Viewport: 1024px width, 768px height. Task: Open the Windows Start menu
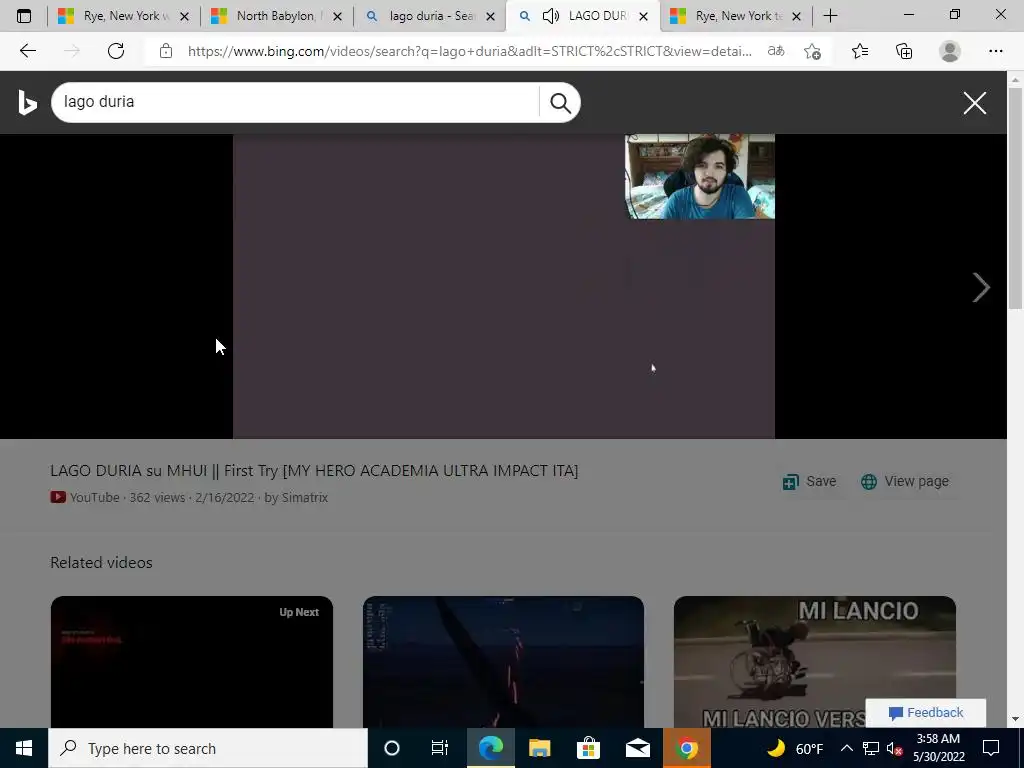(x=24, y=748)
